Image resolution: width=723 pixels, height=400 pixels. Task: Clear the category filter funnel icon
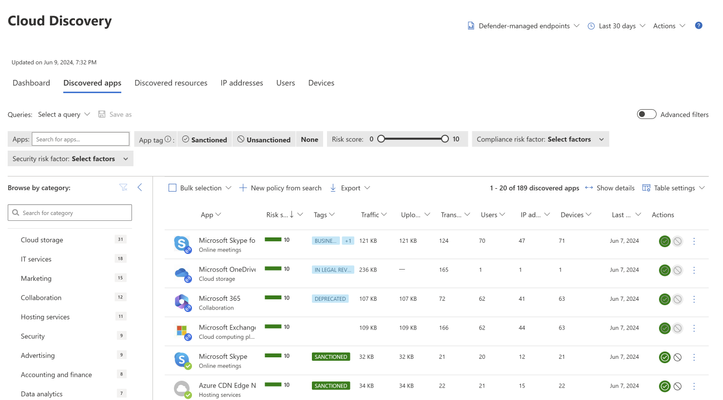123,187
